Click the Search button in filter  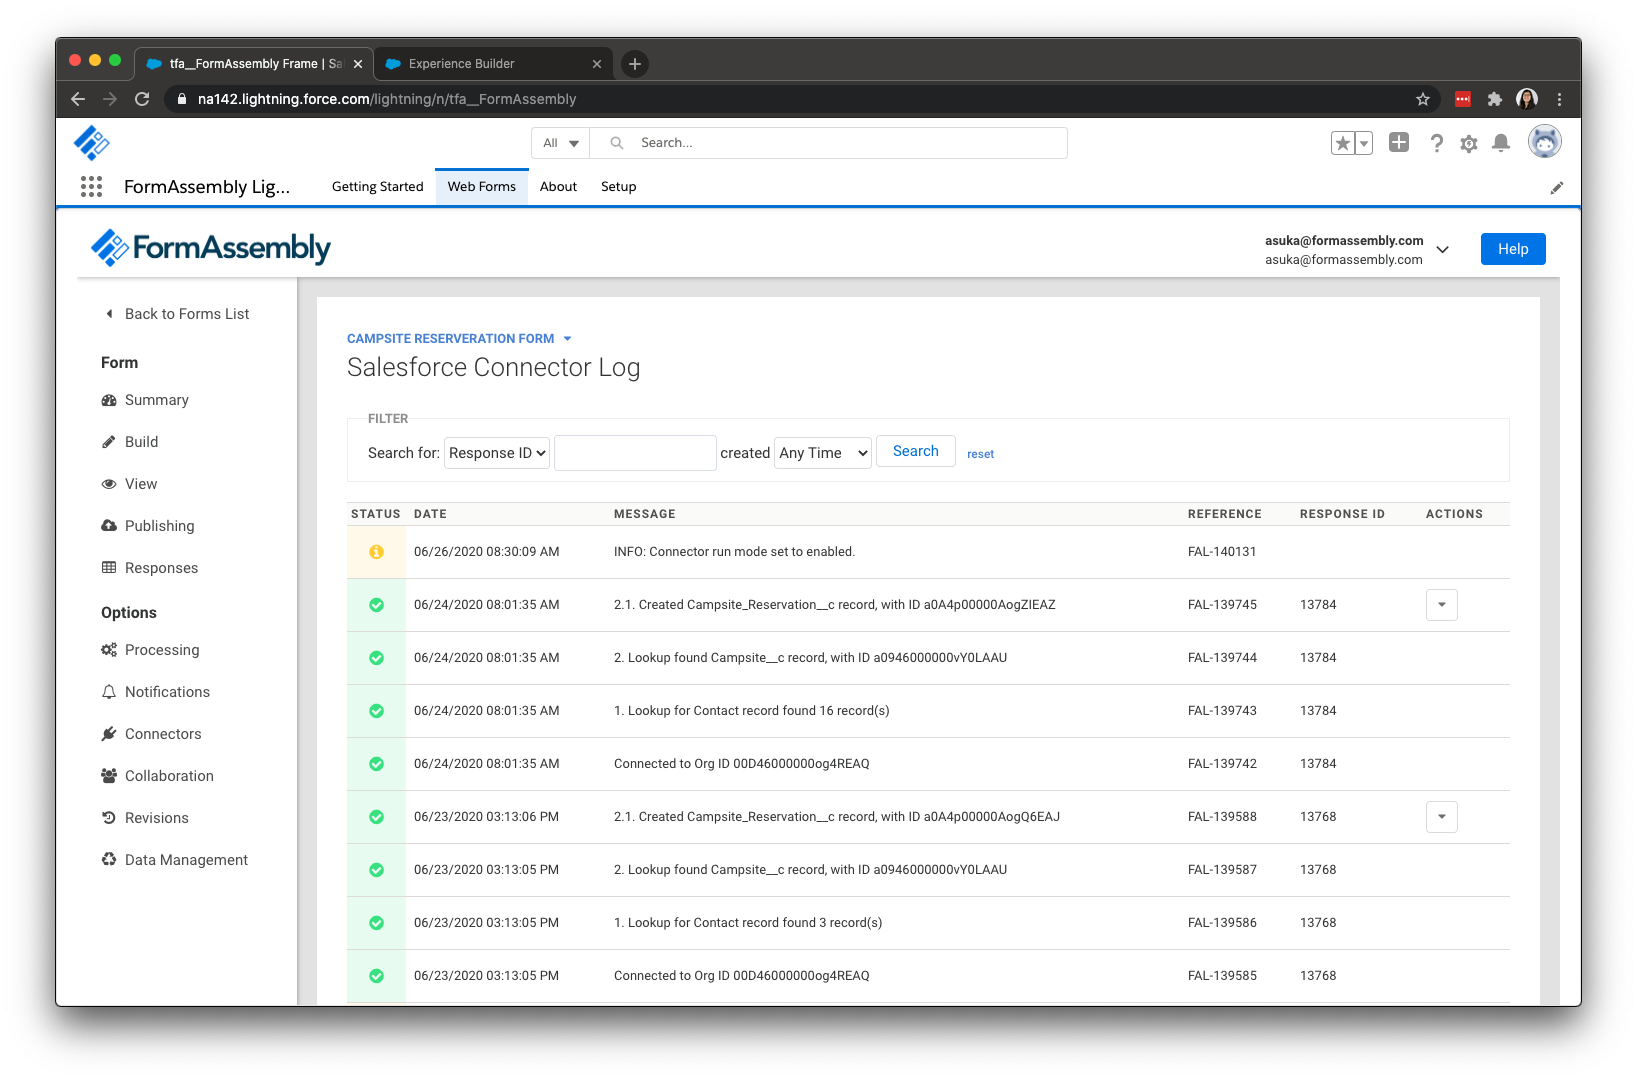pos(915,450)
